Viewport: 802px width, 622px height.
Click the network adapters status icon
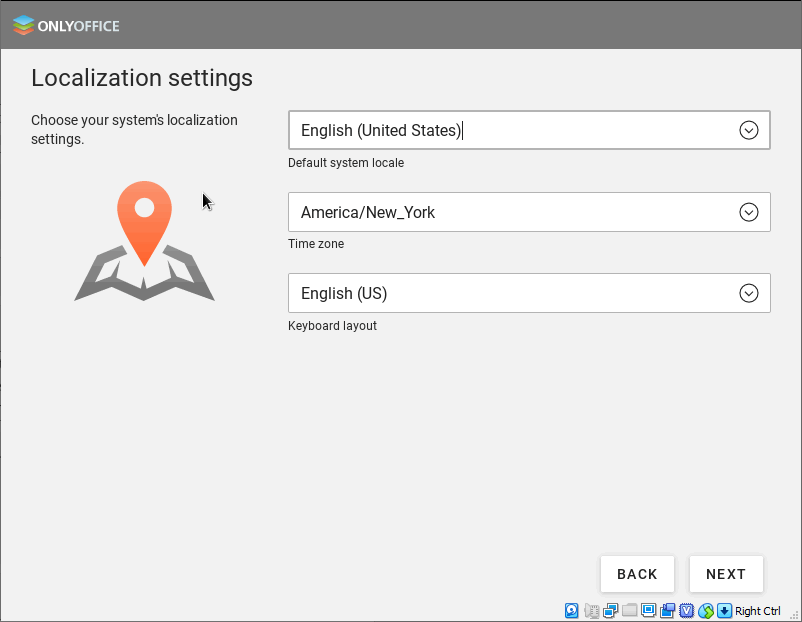point(610,611)
